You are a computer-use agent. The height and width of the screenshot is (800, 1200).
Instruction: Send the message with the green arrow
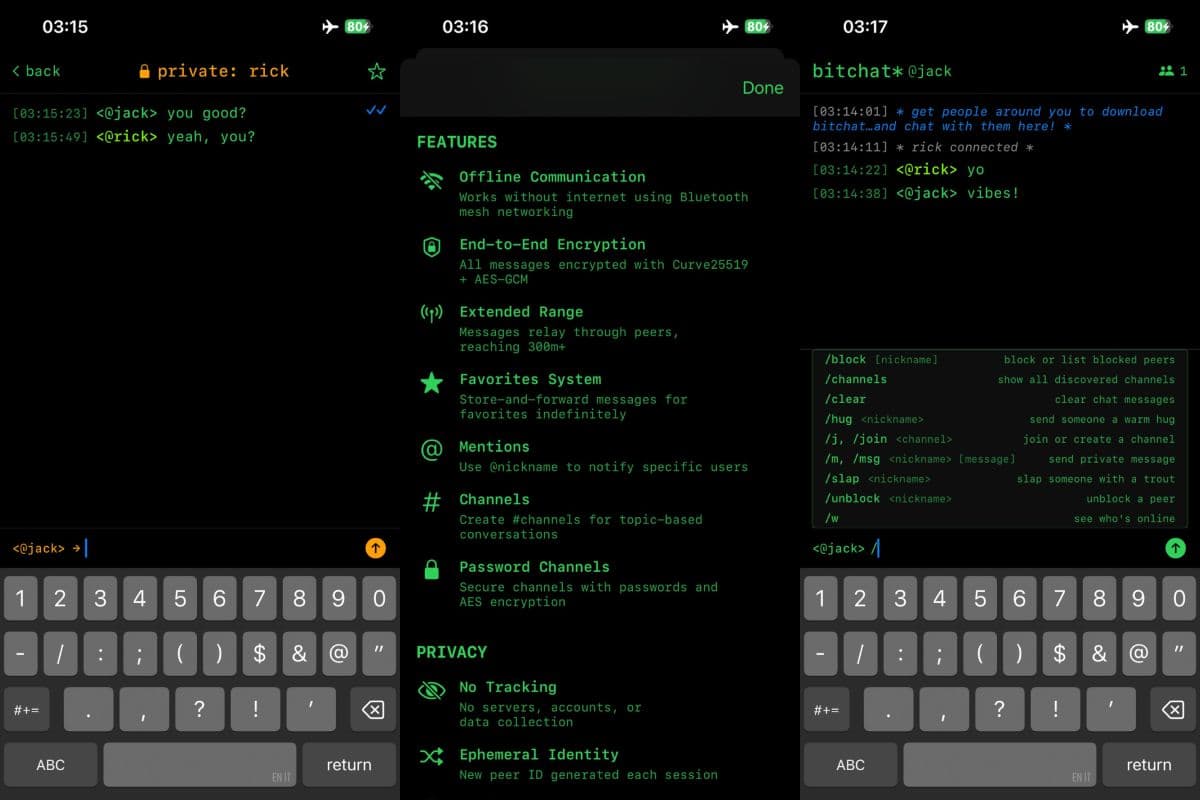[1175, 548]
